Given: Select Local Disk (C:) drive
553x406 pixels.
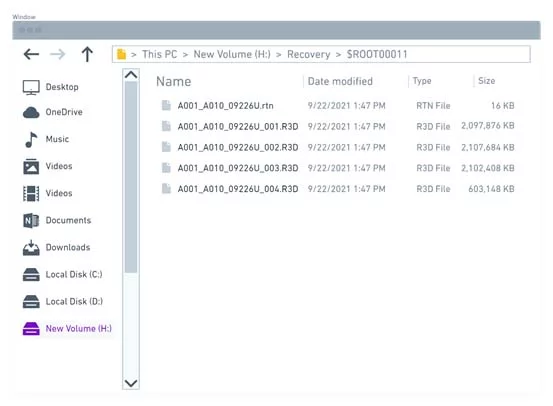Looking at the screenshot, I should pyautogui.click(x=74, y=274).
